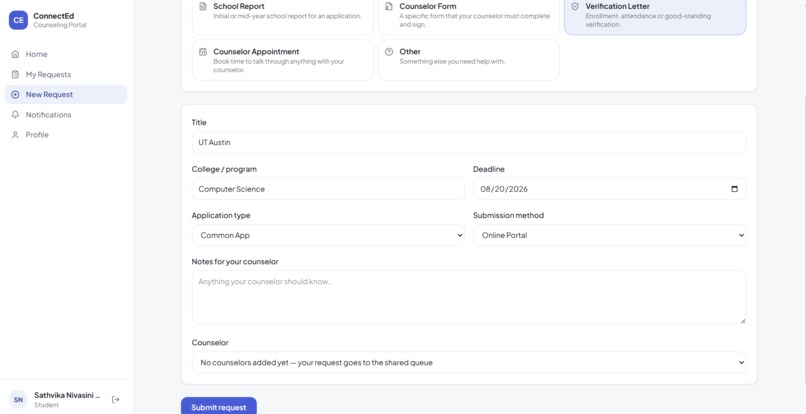The height and width of the screenshot is (414, 806).
Task: Click the Other question-mark icon
Action: click(x=389, y=51)
